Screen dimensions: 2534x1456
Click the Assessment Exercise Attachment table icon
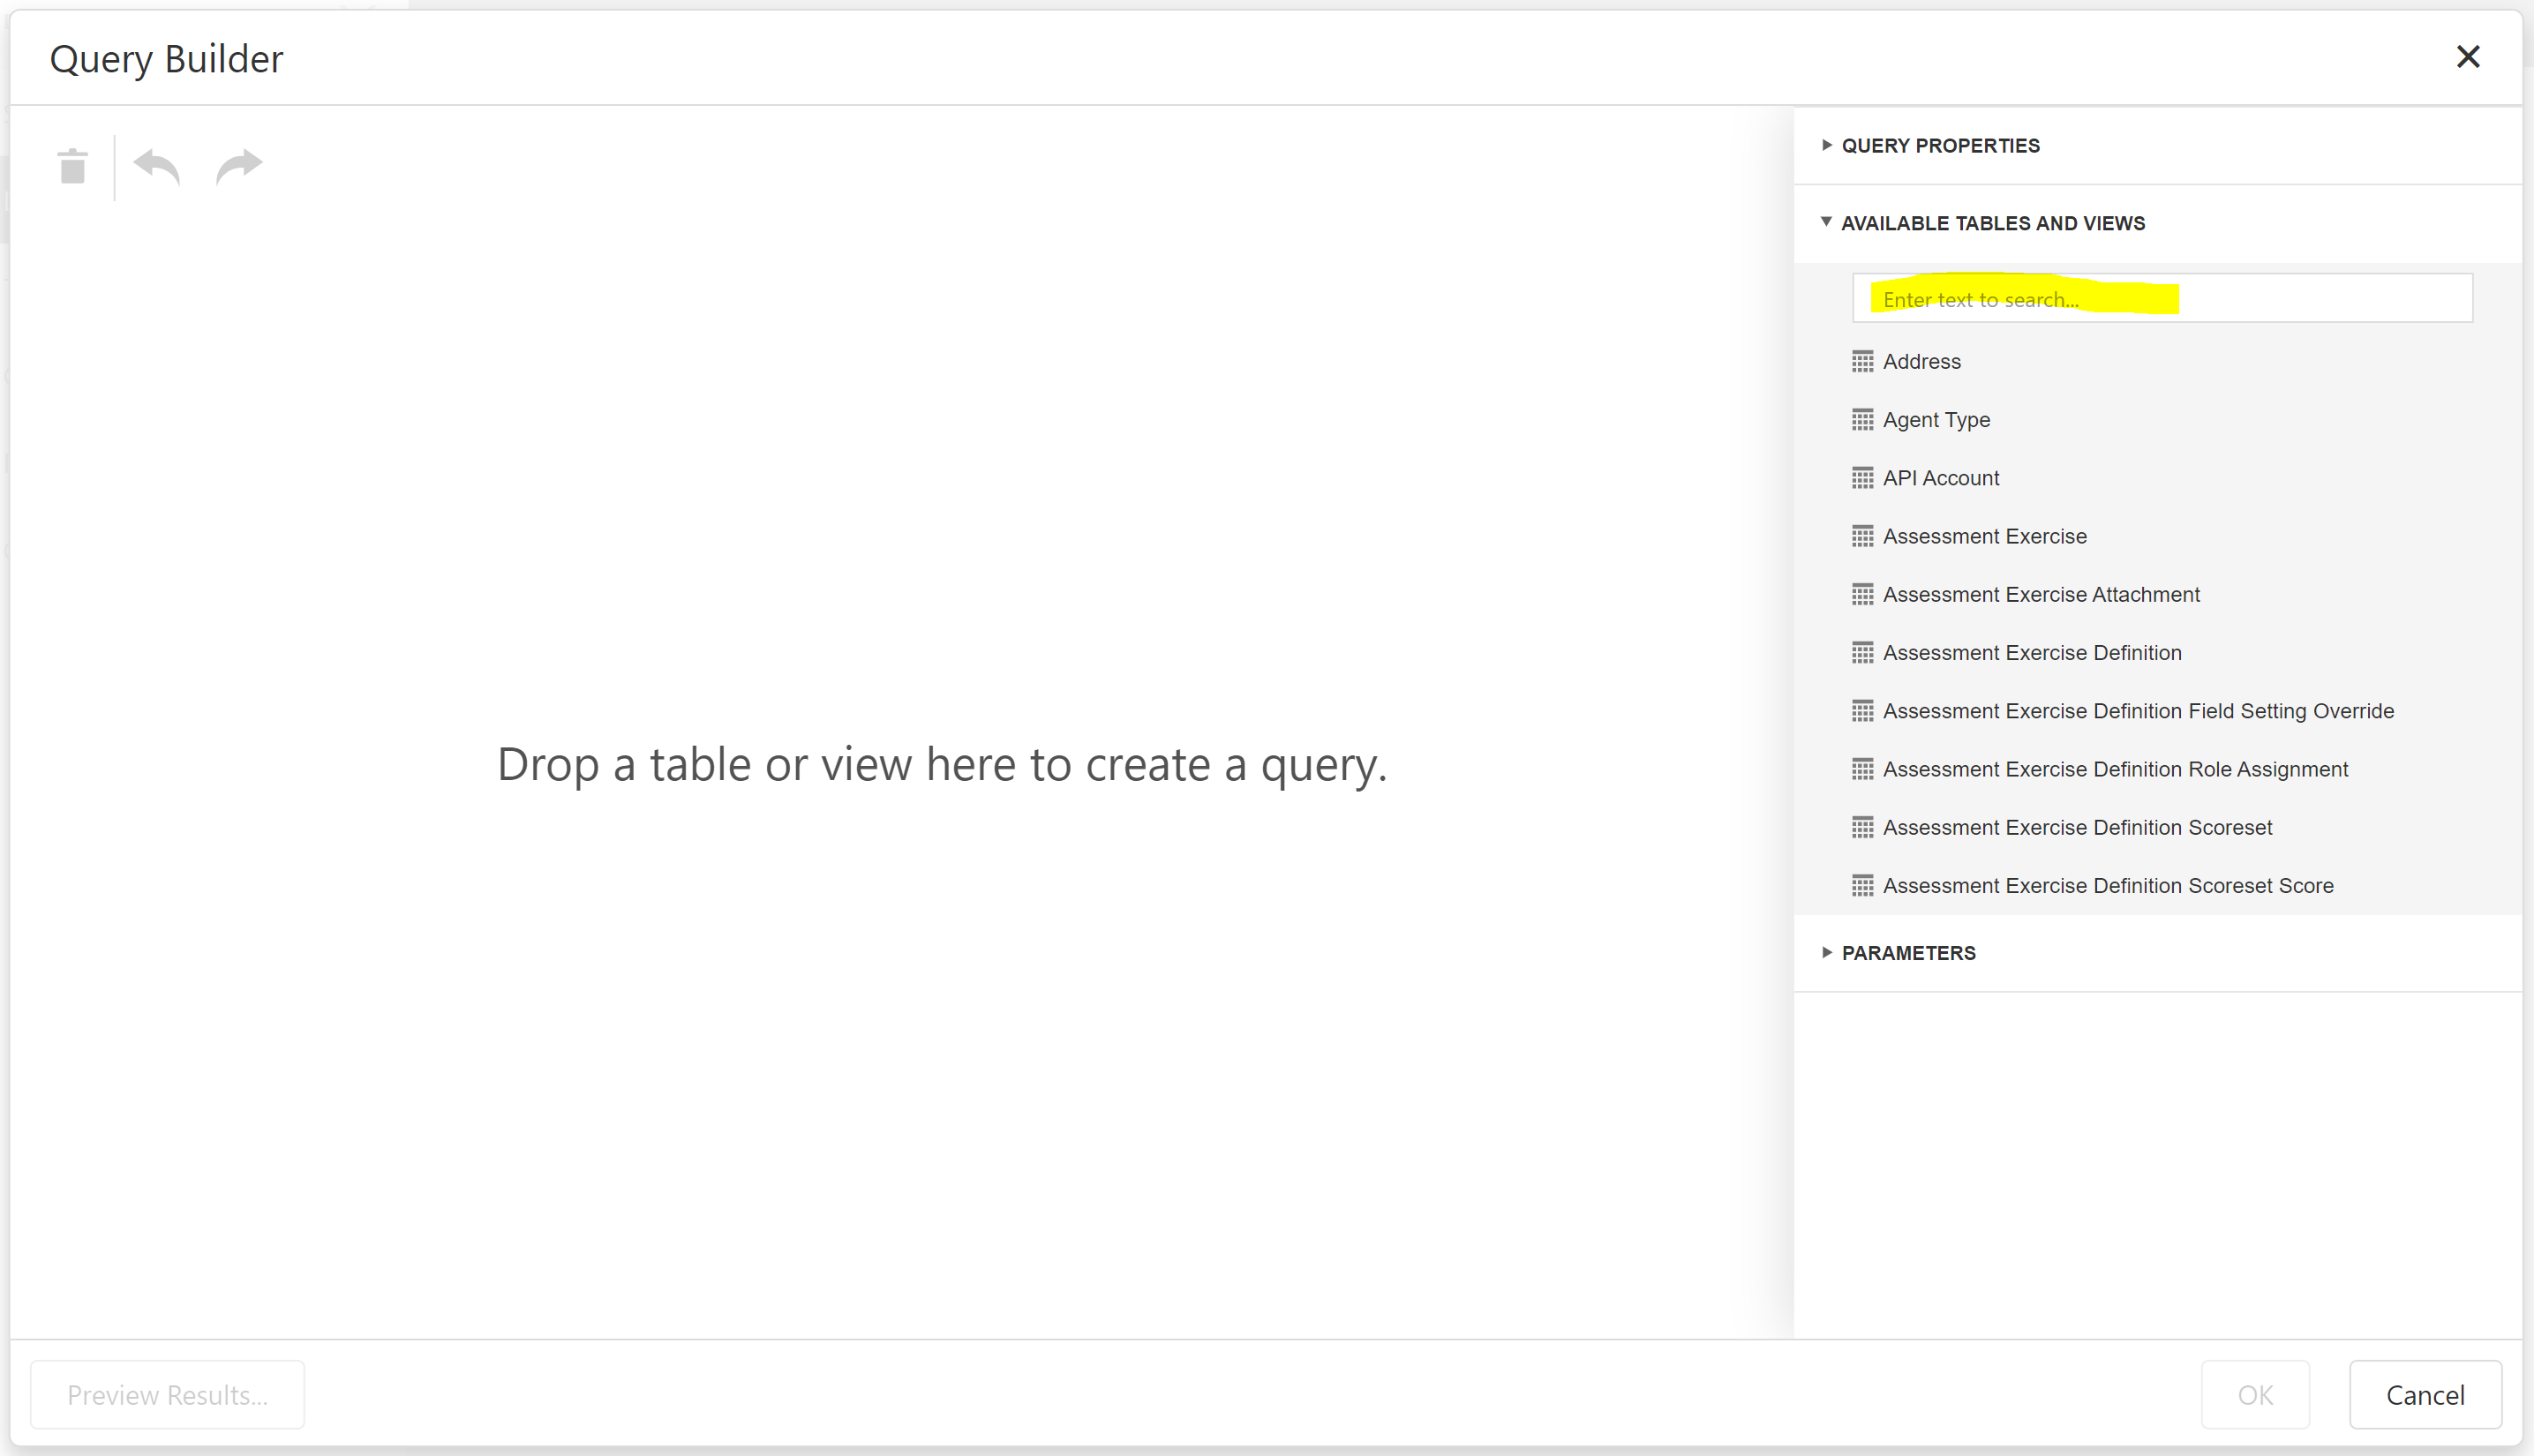(1862, 594)
